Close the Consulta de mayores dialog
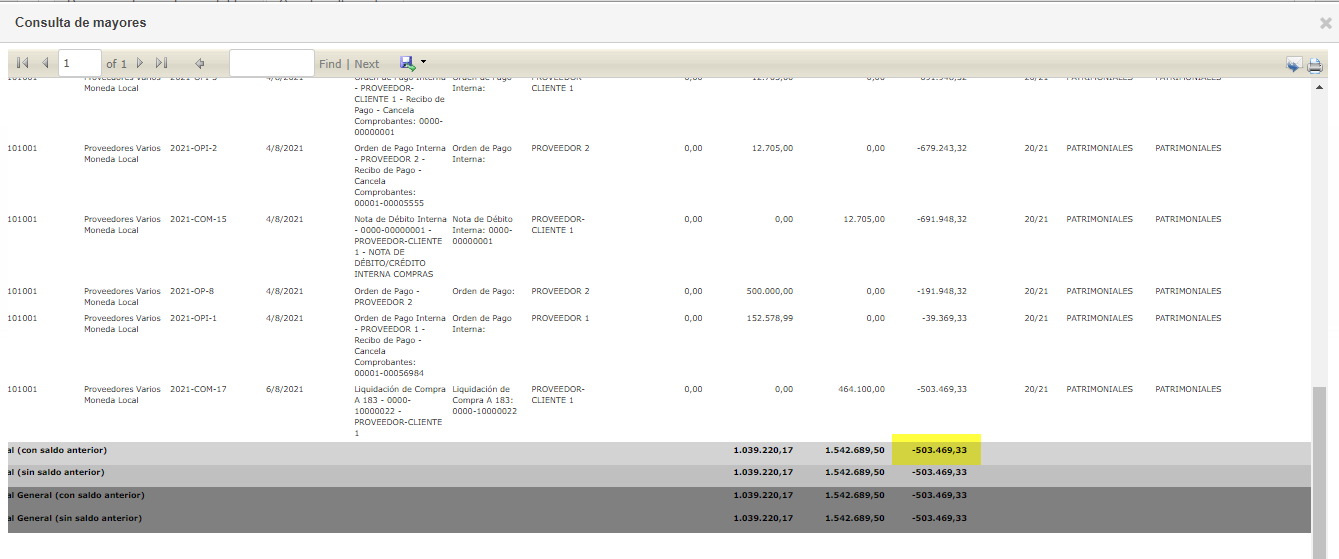Viewport: 1339px width, 559px height. tap(1326, 23)
